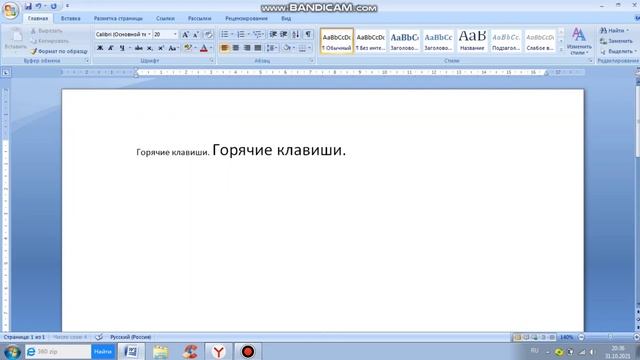Viewport: 640px width, 360px height.
Task: Decrease font size with the shrink font icon
Action: click(196, 35)
